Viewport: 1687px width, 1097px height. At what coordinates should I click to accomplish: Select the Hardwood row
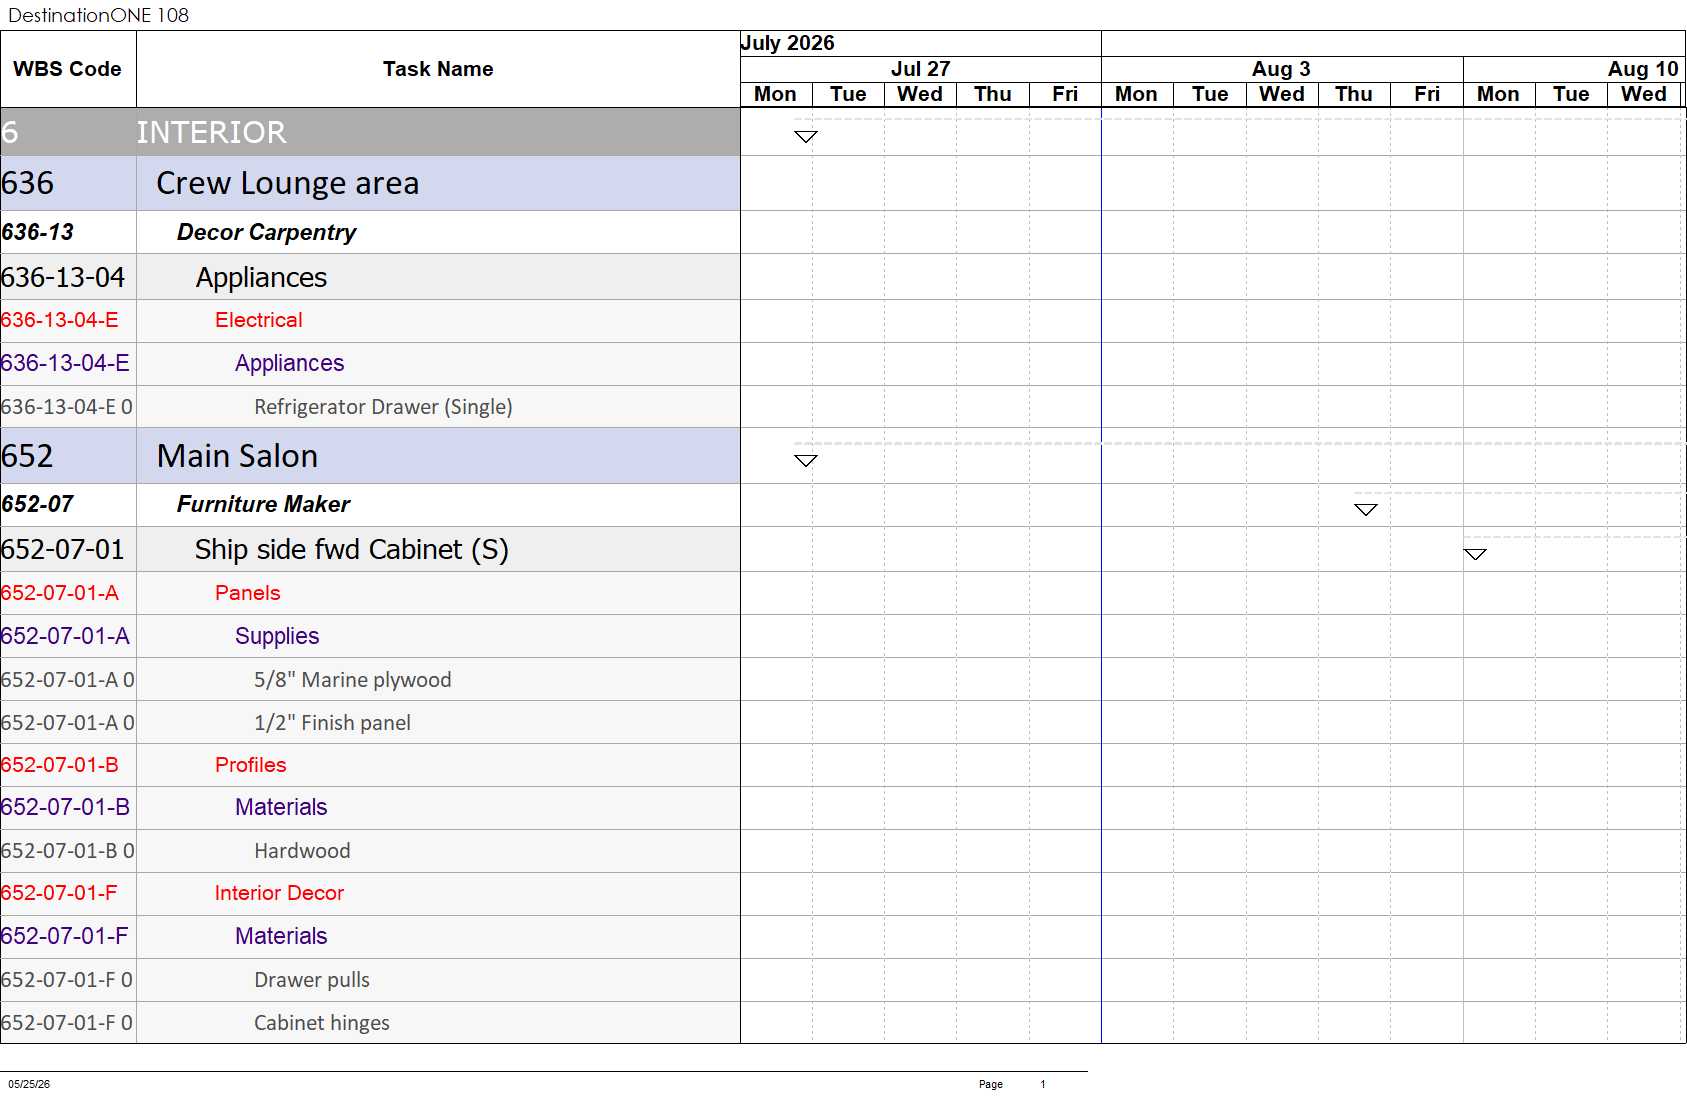coord(370,851)
